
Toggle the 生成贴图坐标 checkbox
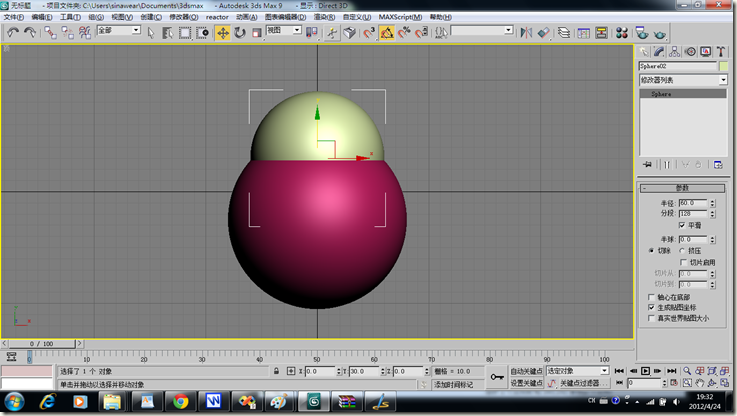(x=651, y=307)
